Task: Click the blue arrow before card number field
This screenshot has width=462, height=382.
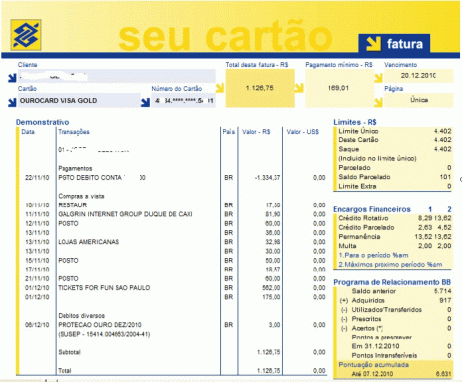Action: (x=145, y=102)
